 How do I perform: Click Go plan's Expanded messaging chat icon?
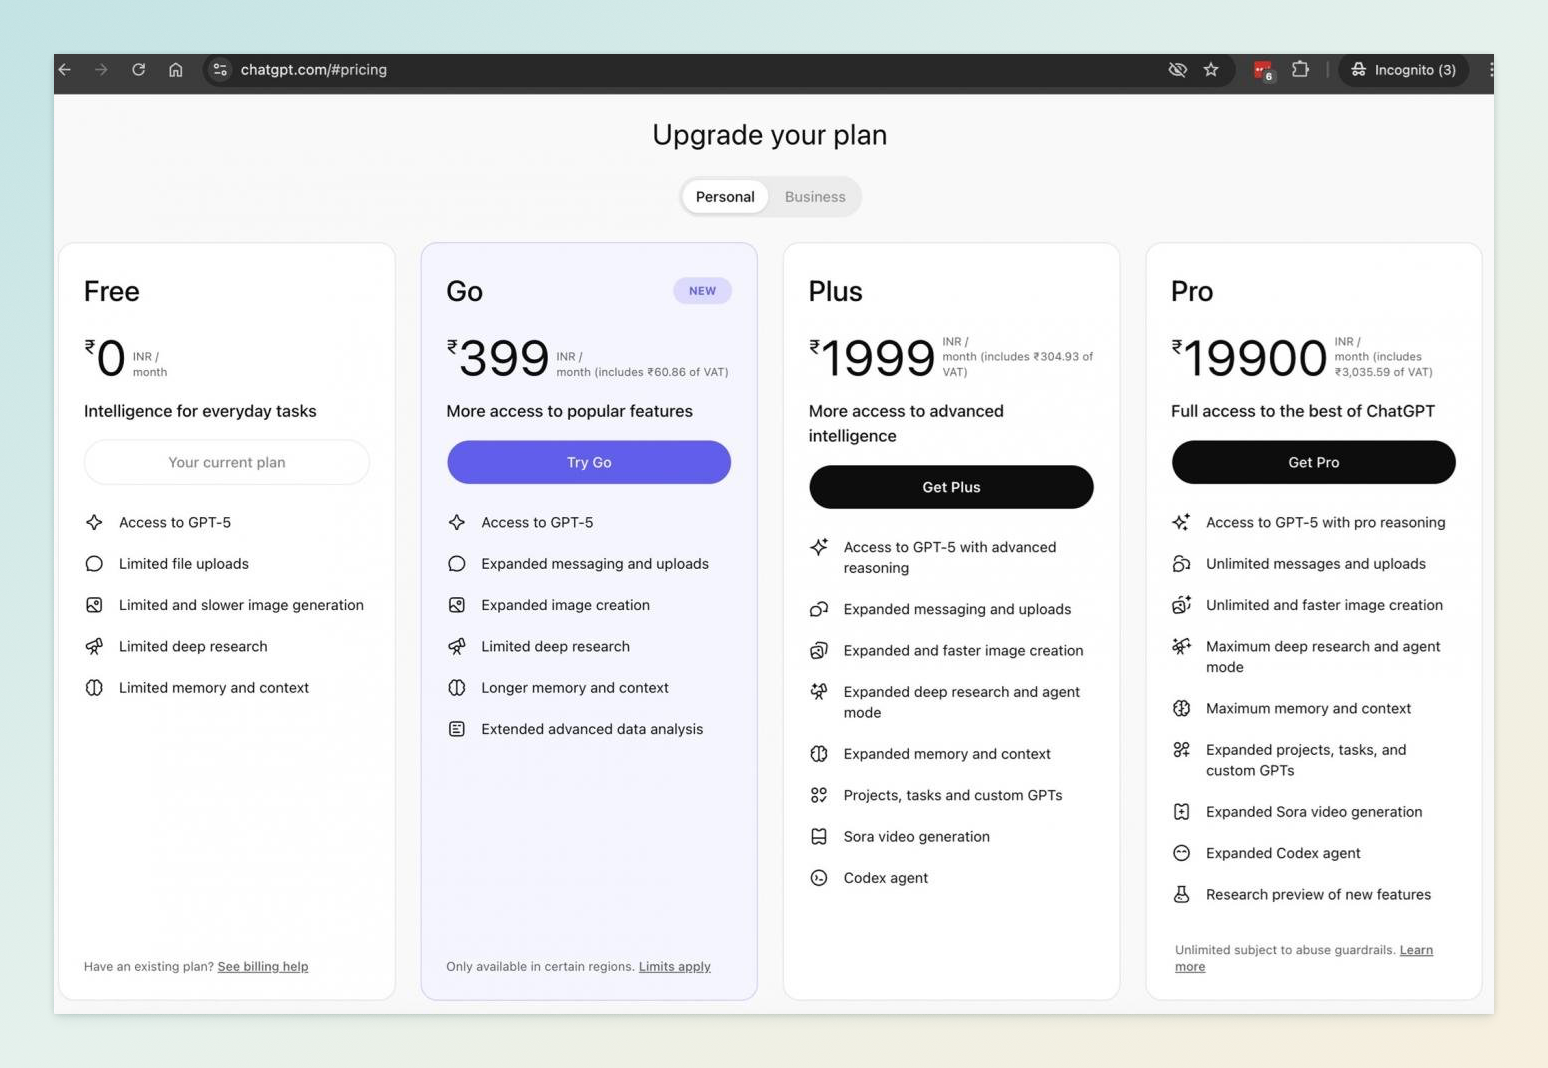point(457,564)
